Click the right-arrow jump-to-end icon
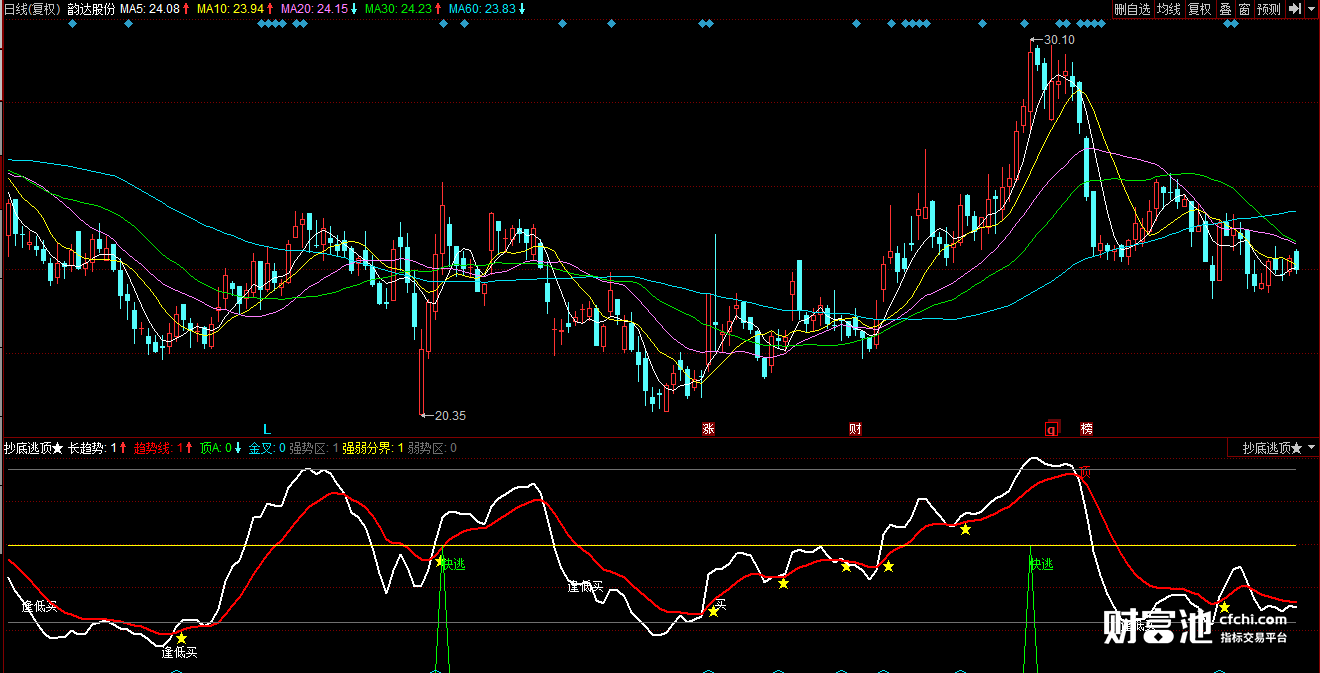1320x673 pixels. (1293, 9)
